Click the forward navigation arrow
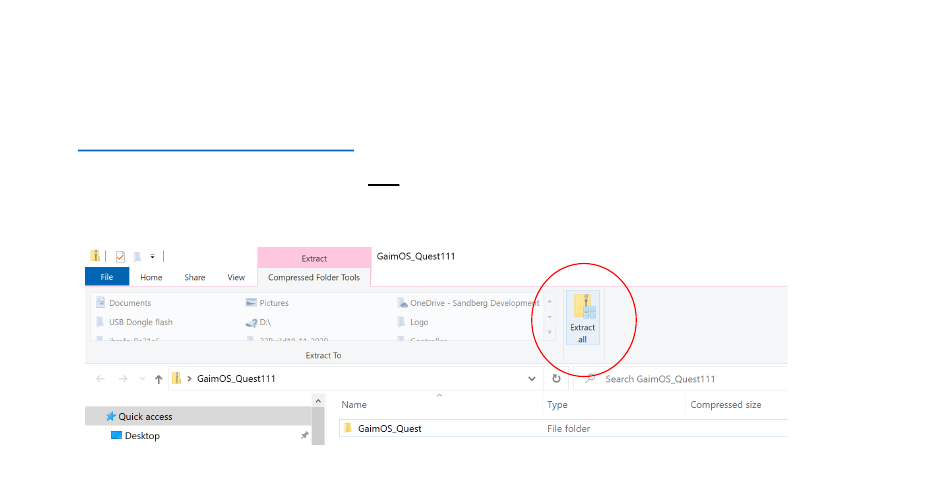Image resolution: width=950 pixels, height=477 pixels. point(121,379)
